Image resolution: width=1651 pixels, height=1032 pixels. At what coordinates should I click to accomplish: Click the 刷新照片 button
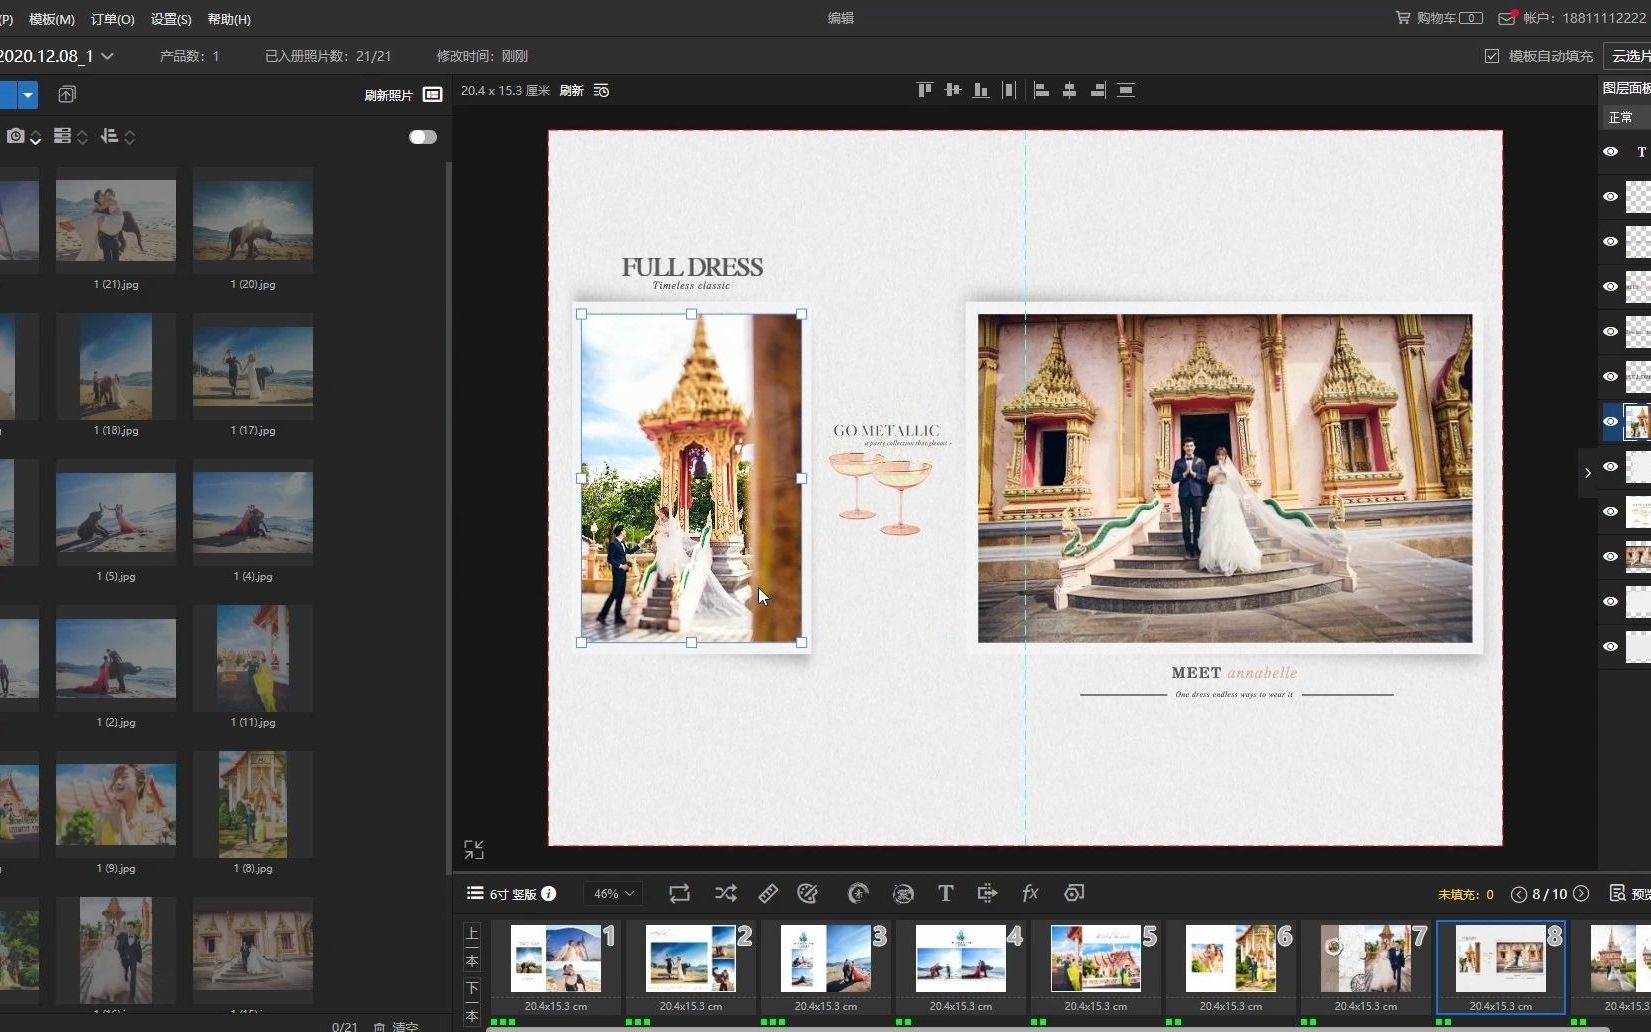[388, 95]
